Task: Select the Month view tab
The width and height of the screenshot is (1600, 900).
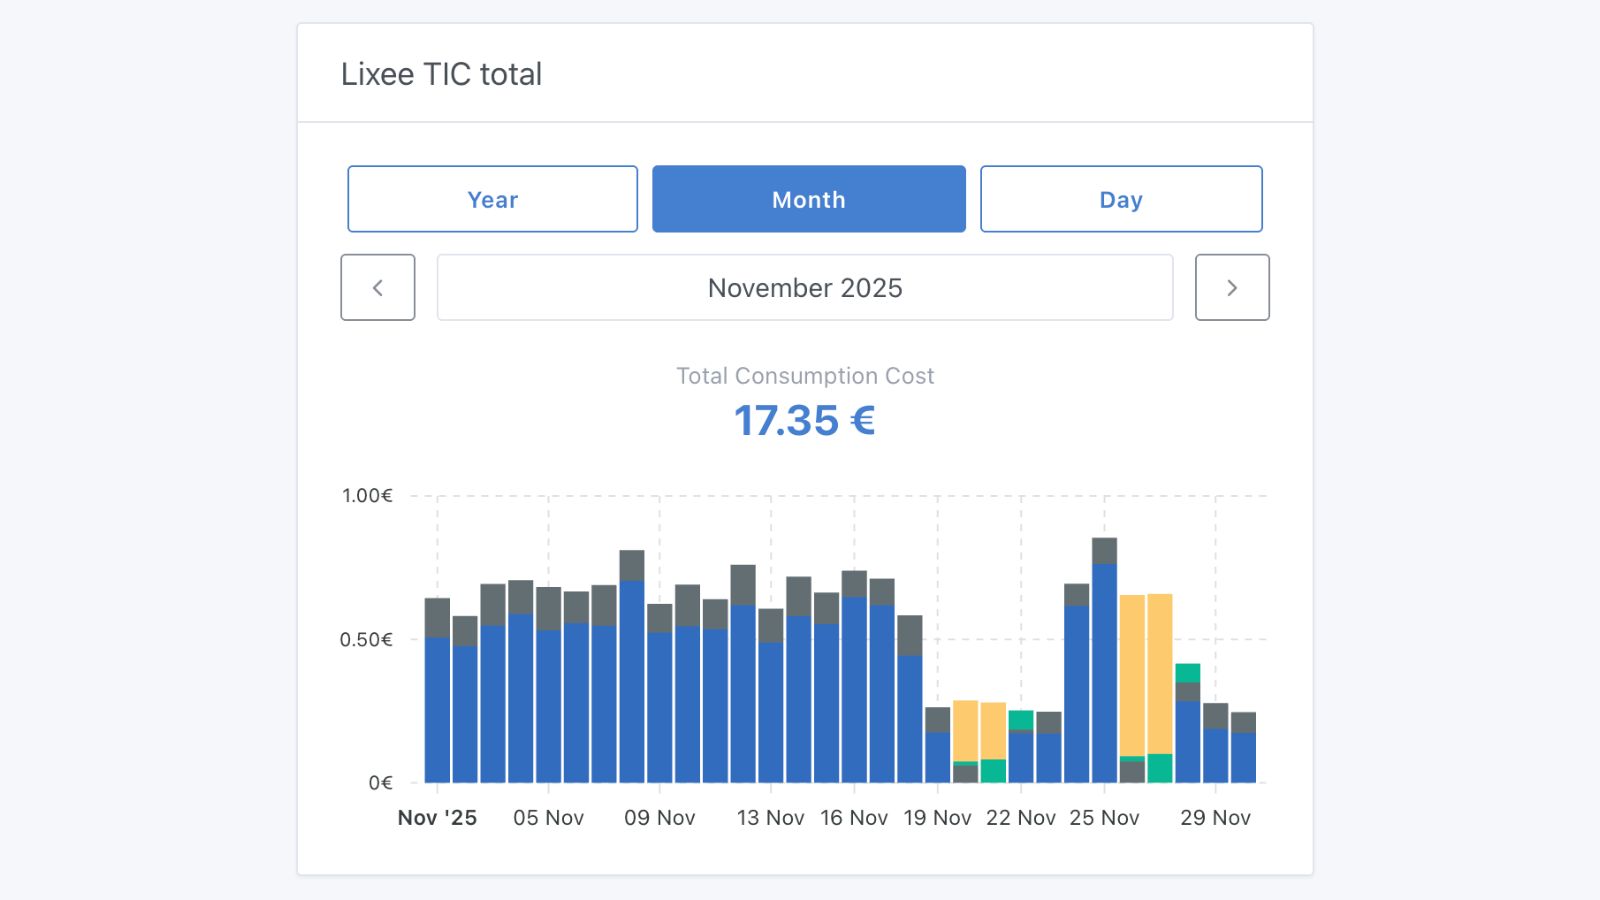Action: pos(808,199)
